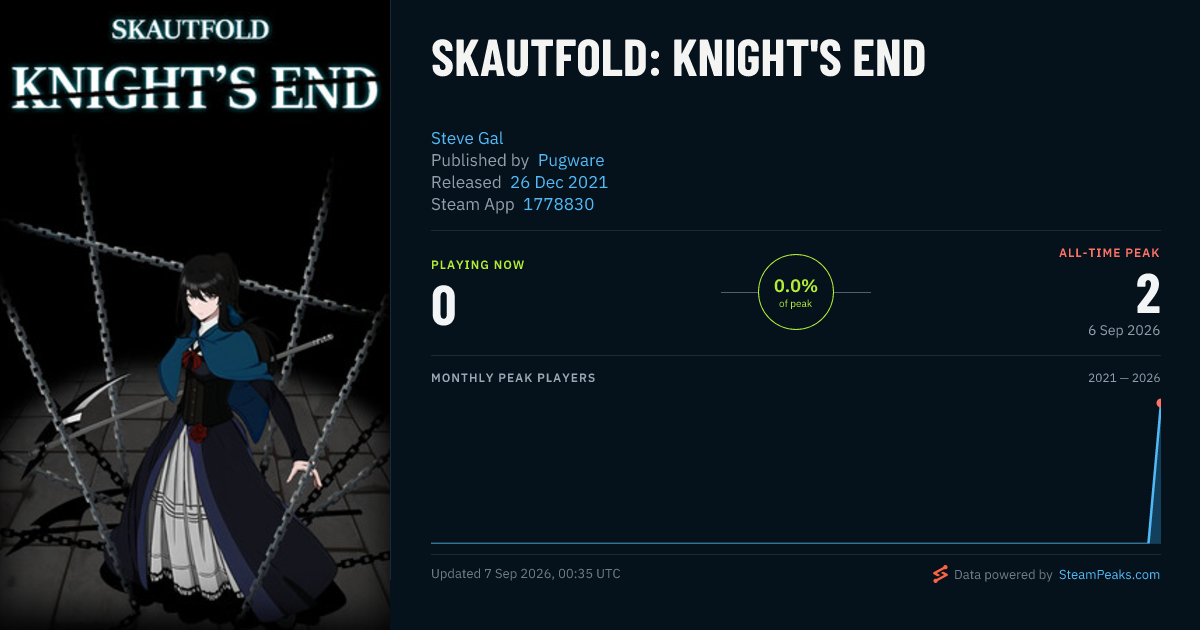Click the Playing Now count 0
Screen dimensions: 1200x630
click(x=444, y=306)
